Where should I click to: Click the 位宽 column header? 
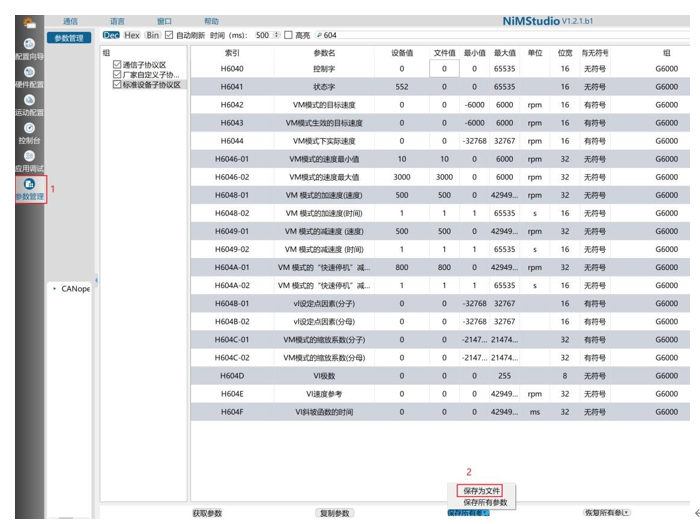pyautogui.click(x=565, y=53)
